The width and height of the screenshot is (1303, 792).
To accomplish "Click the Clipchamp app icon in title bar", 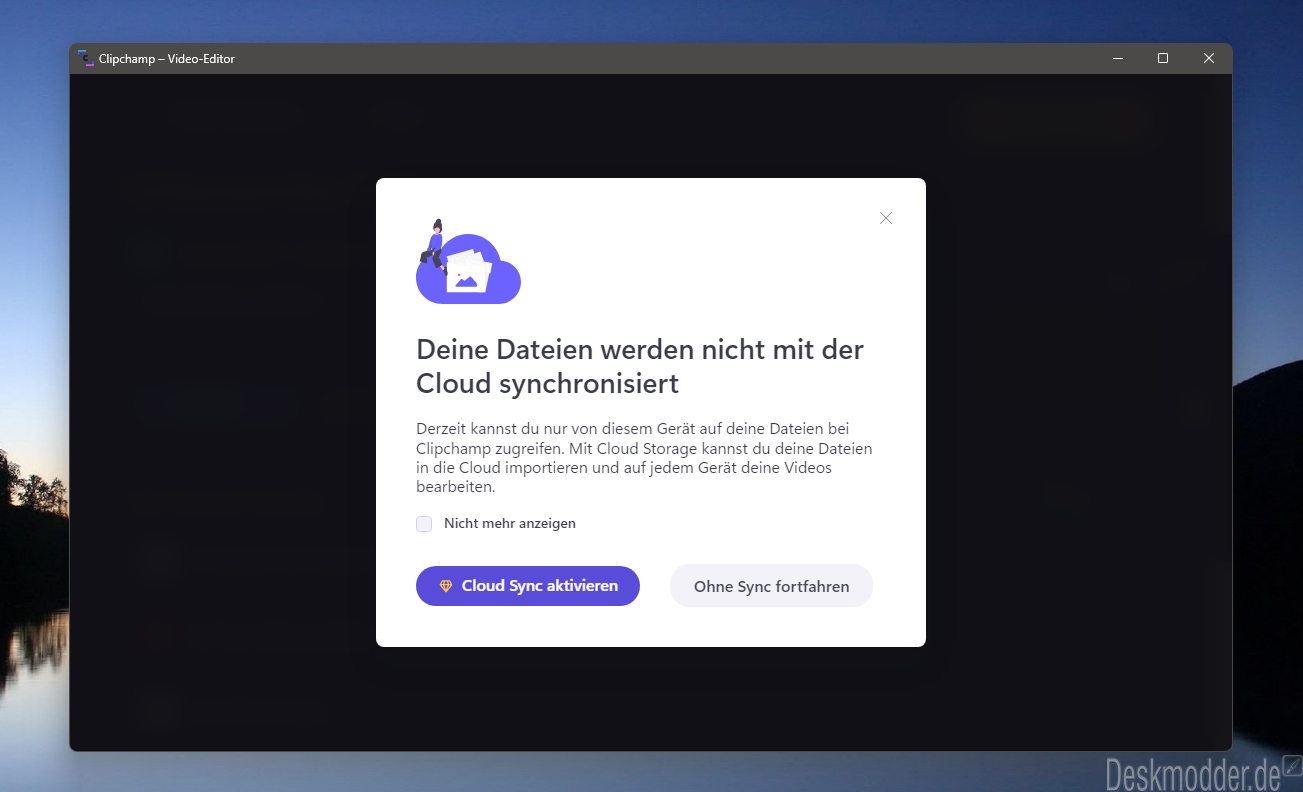I will point(85,58).
